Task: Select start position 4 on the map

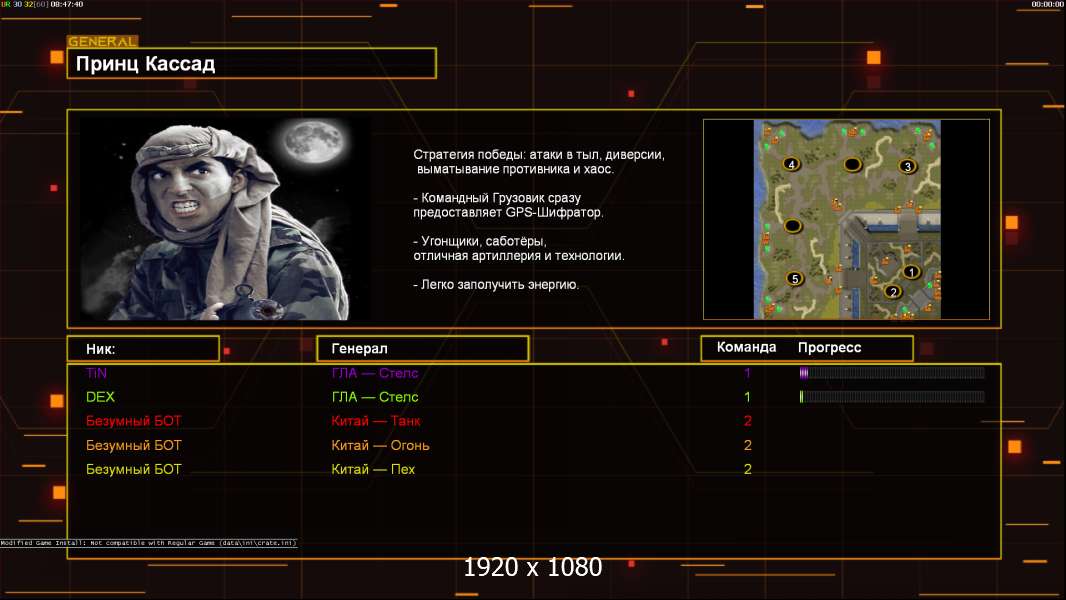Action: point(792,164)
